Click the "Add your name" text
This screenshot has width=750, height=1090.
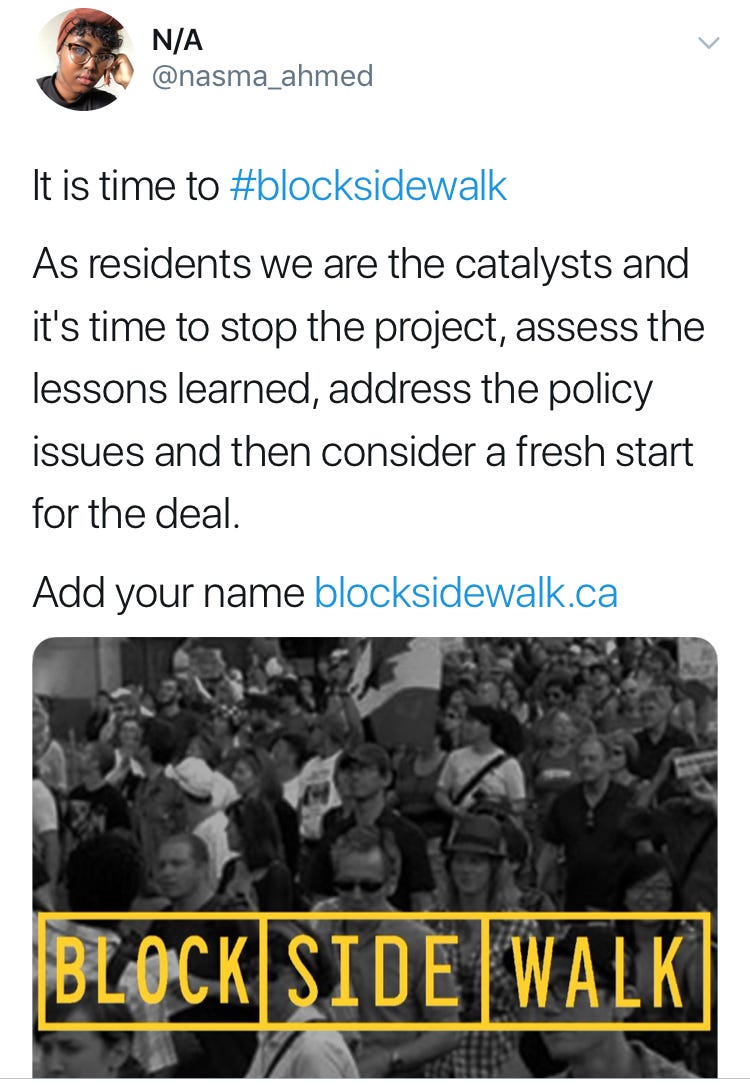coord(168,594)
